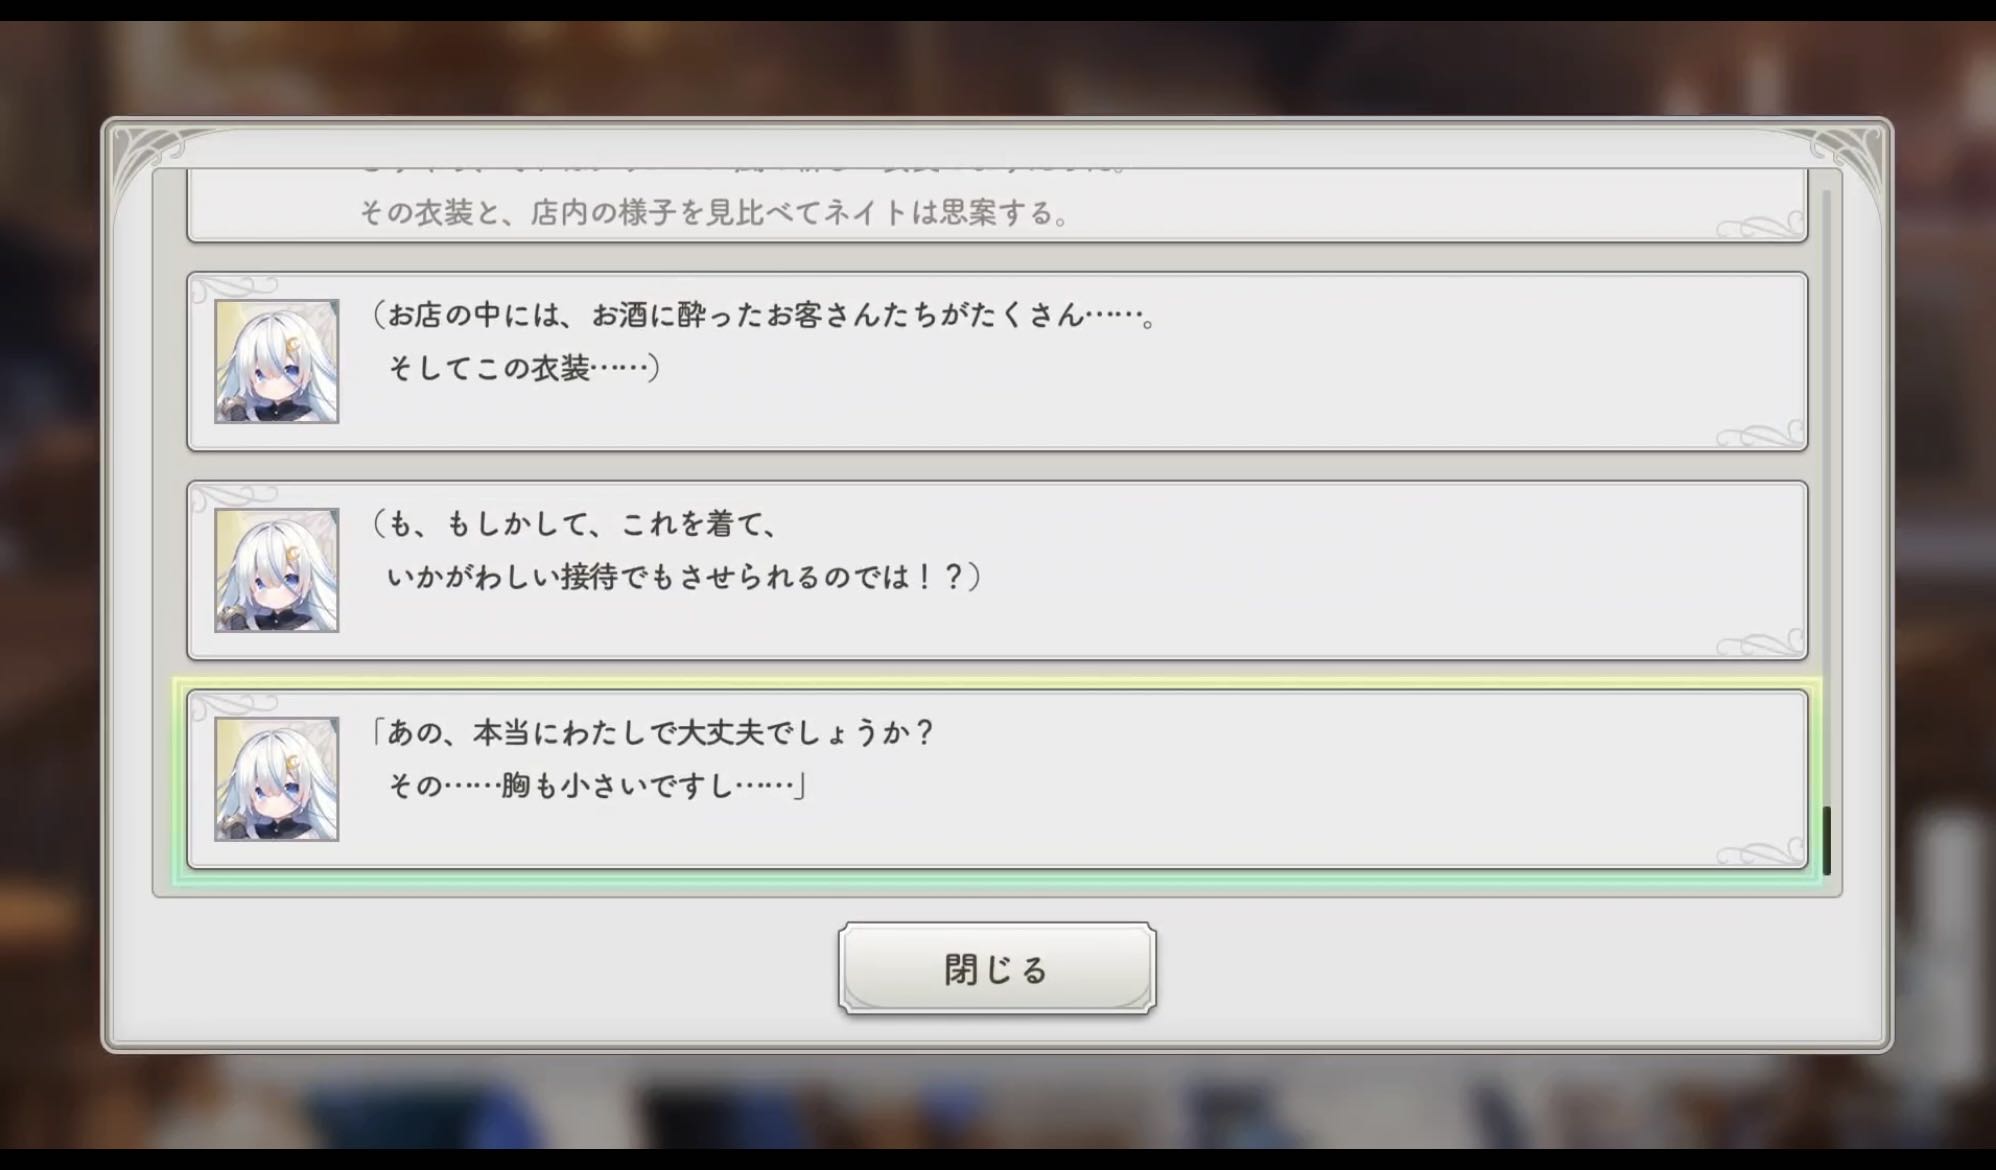Select portrait beside お店の中には line
The image size is (1996, 1170).
tap(277, 361)
